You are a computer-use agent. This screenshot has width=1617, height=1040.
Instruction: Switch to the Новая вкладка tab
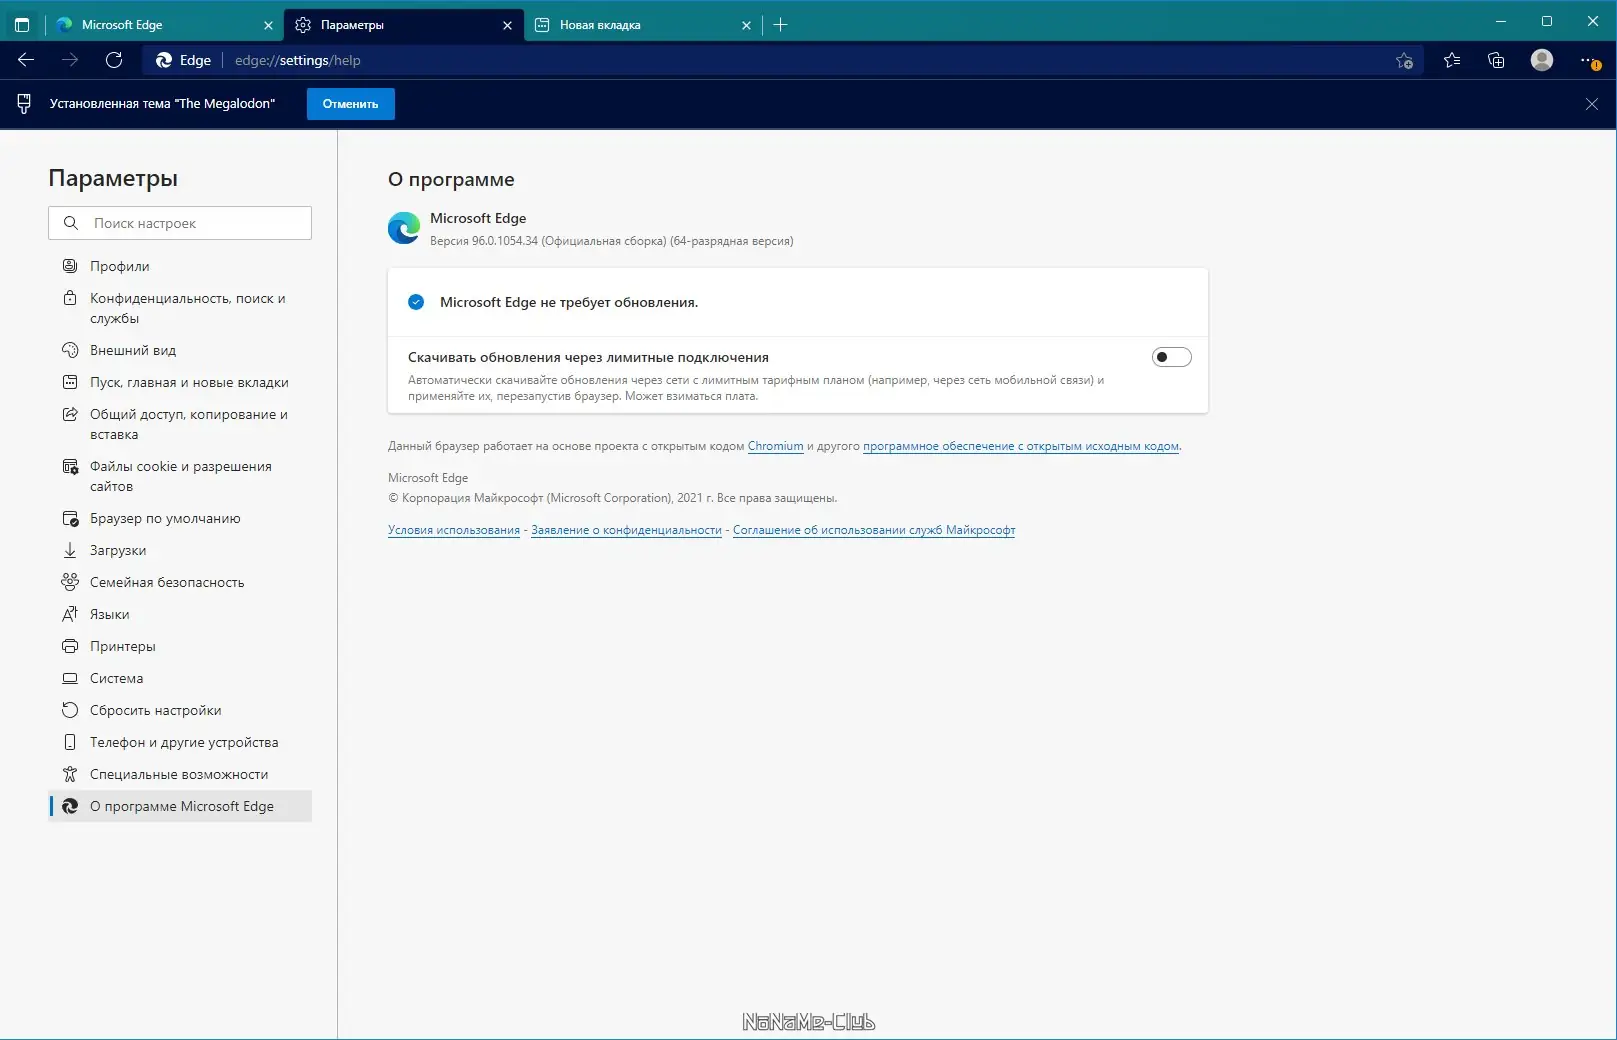tap(643, 25)
